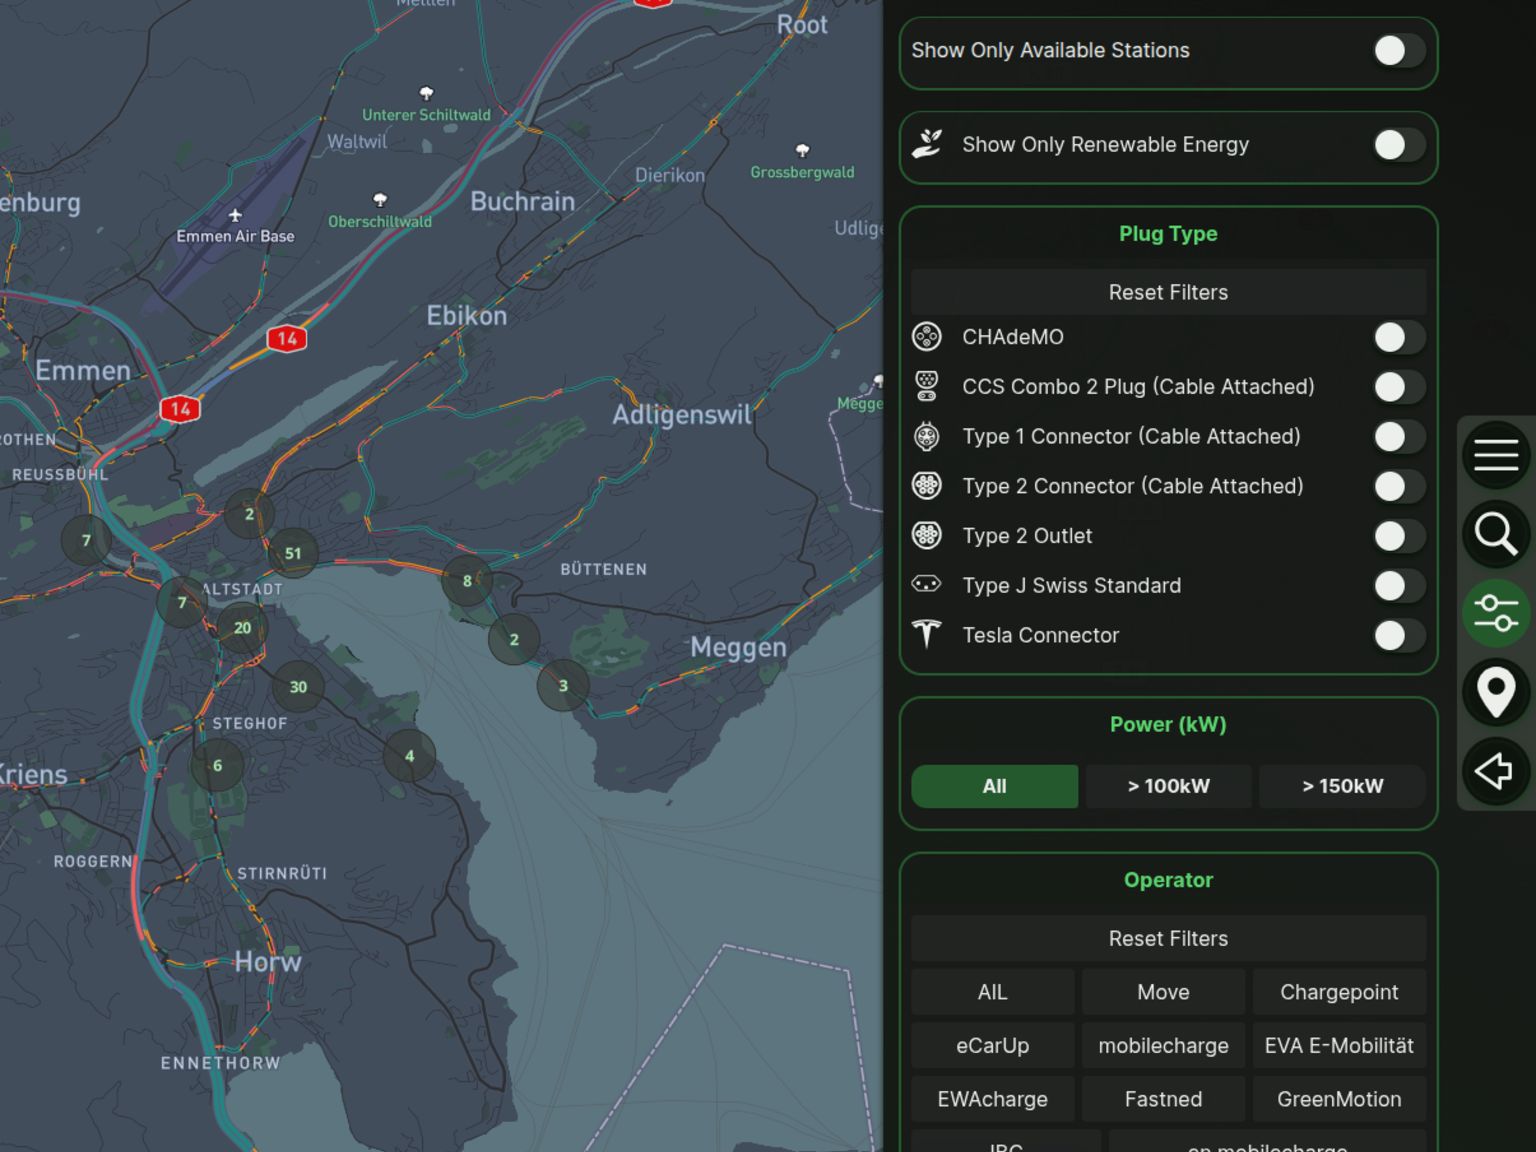Image resolution: width=1536 pixels, height=1152 pixels.
Task: Click the Grossbergwald forest icon
Action: tap(802, 151)
